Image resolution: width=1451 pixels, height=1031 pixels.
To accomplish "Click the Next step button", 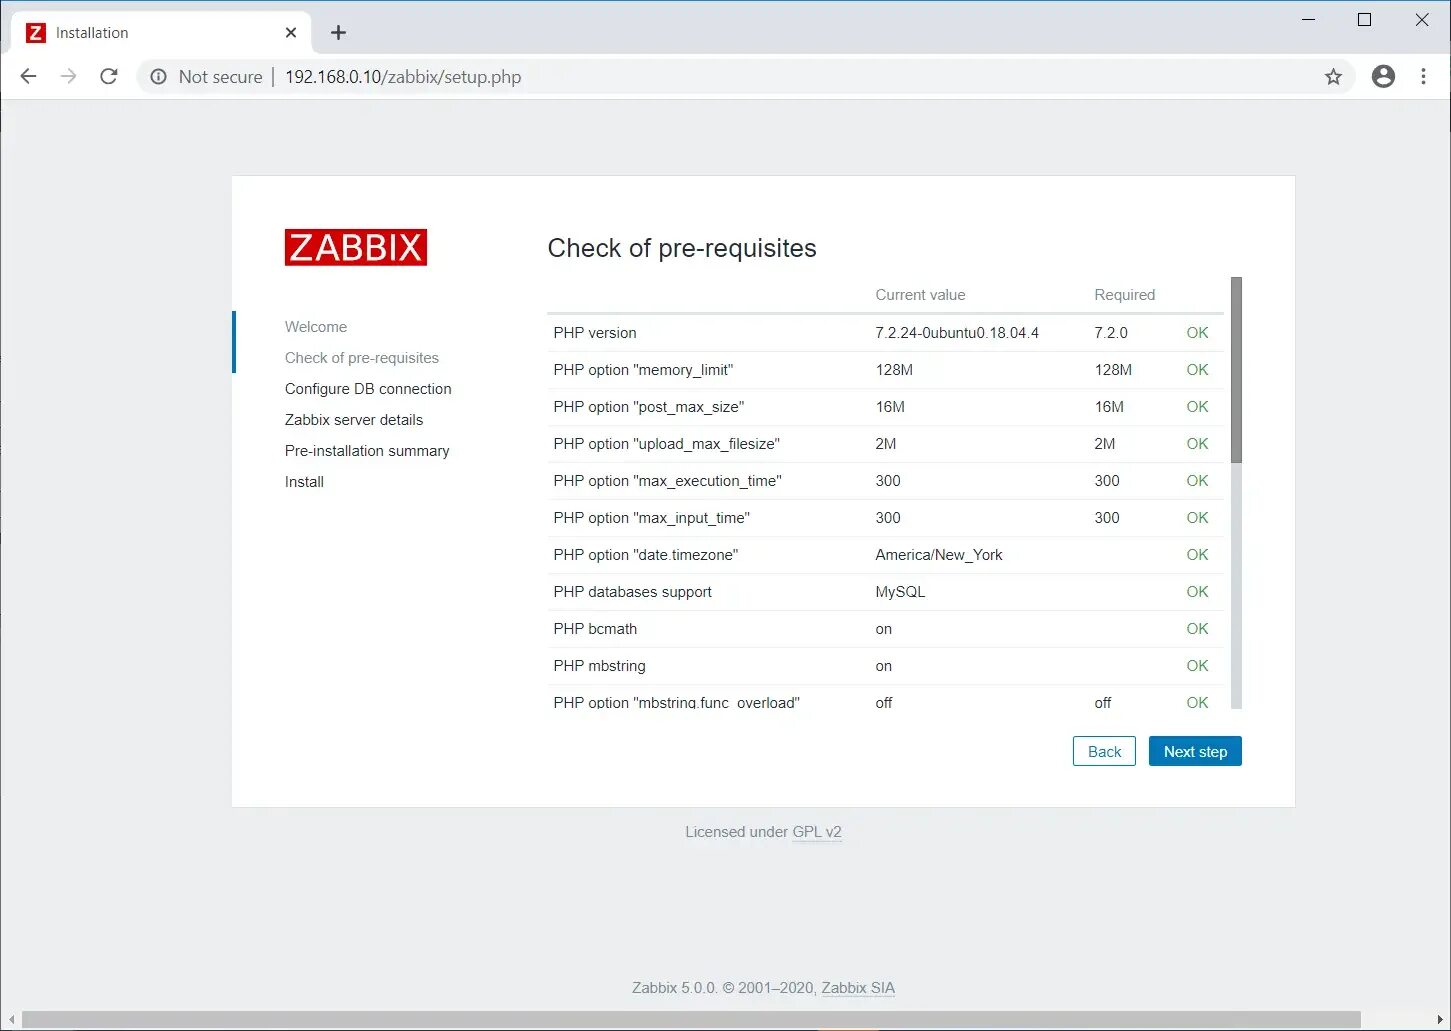I will point(1195,752).
